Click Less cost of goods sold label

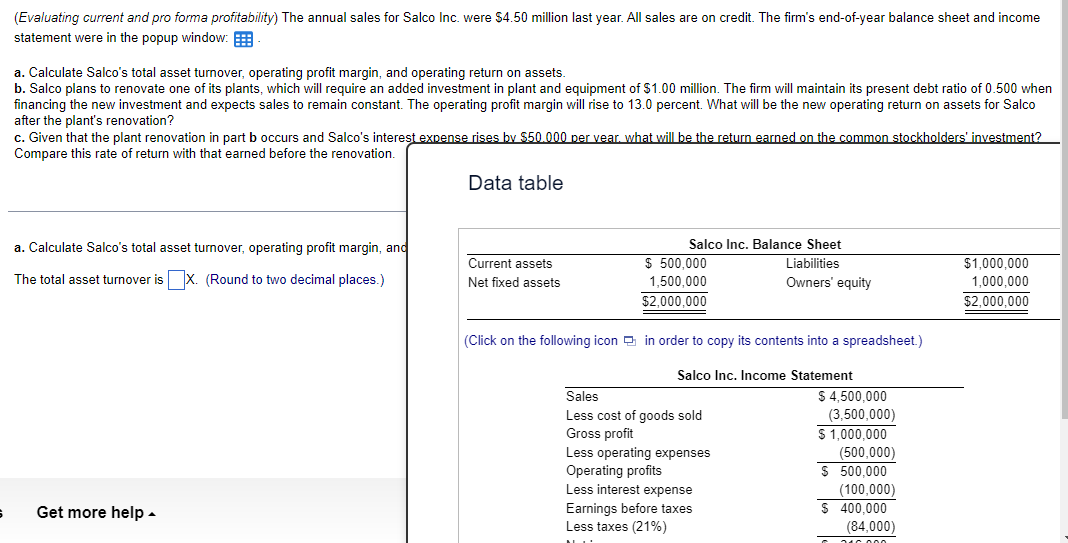[x=633, y=415]
